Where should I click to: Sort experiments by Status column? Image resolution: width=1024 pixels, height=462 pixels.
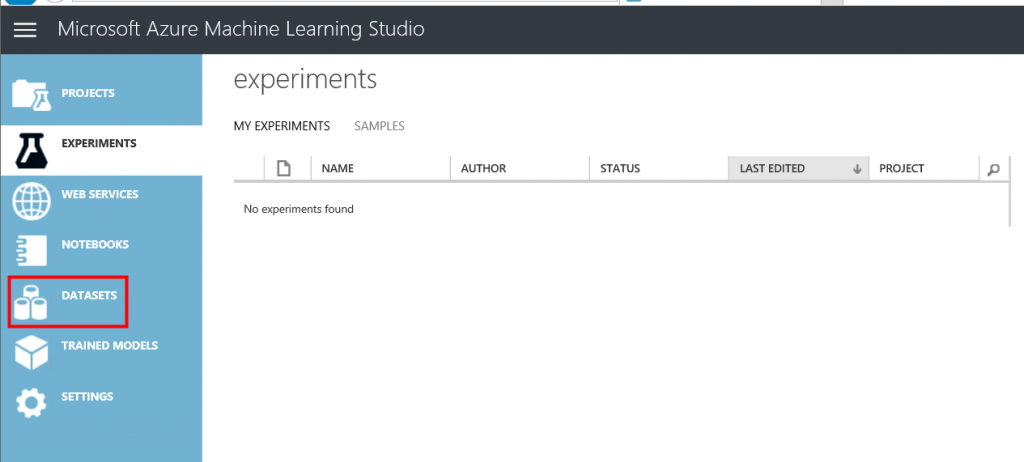click(620, 169)
